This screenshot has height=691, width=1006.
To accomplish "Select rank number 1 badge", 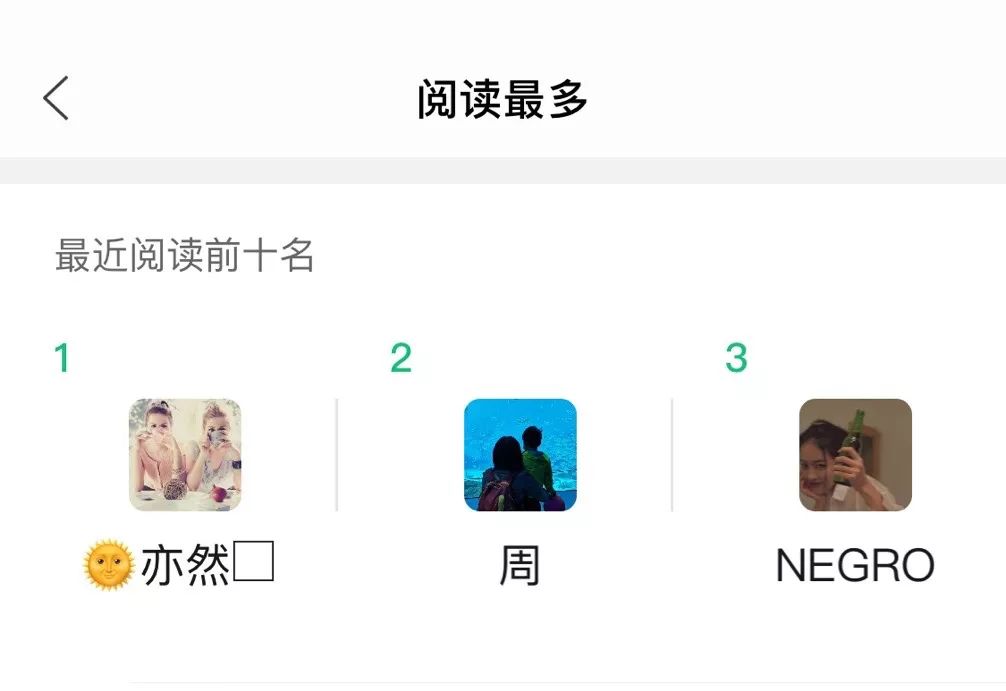I will coord(61,358).
